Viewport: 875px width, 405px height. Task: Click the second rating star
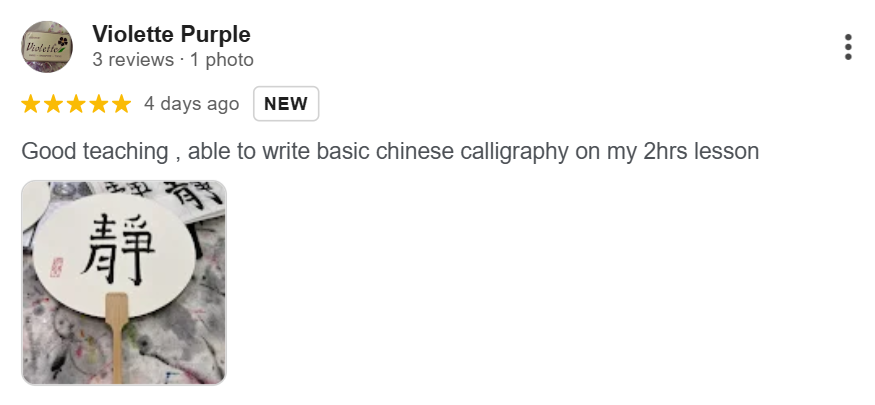pos(53,104)
